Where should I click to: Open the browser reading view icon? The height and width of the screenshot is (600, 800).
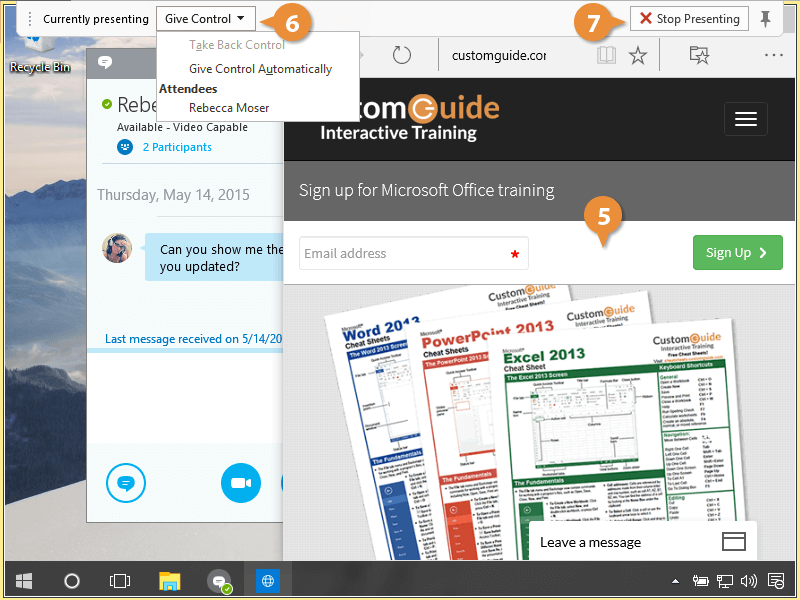point(607,56)
